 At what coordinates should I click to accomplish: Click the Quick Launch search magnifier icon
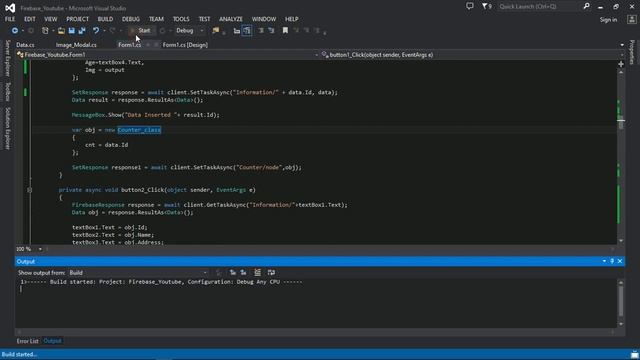(x=587, y=6)
